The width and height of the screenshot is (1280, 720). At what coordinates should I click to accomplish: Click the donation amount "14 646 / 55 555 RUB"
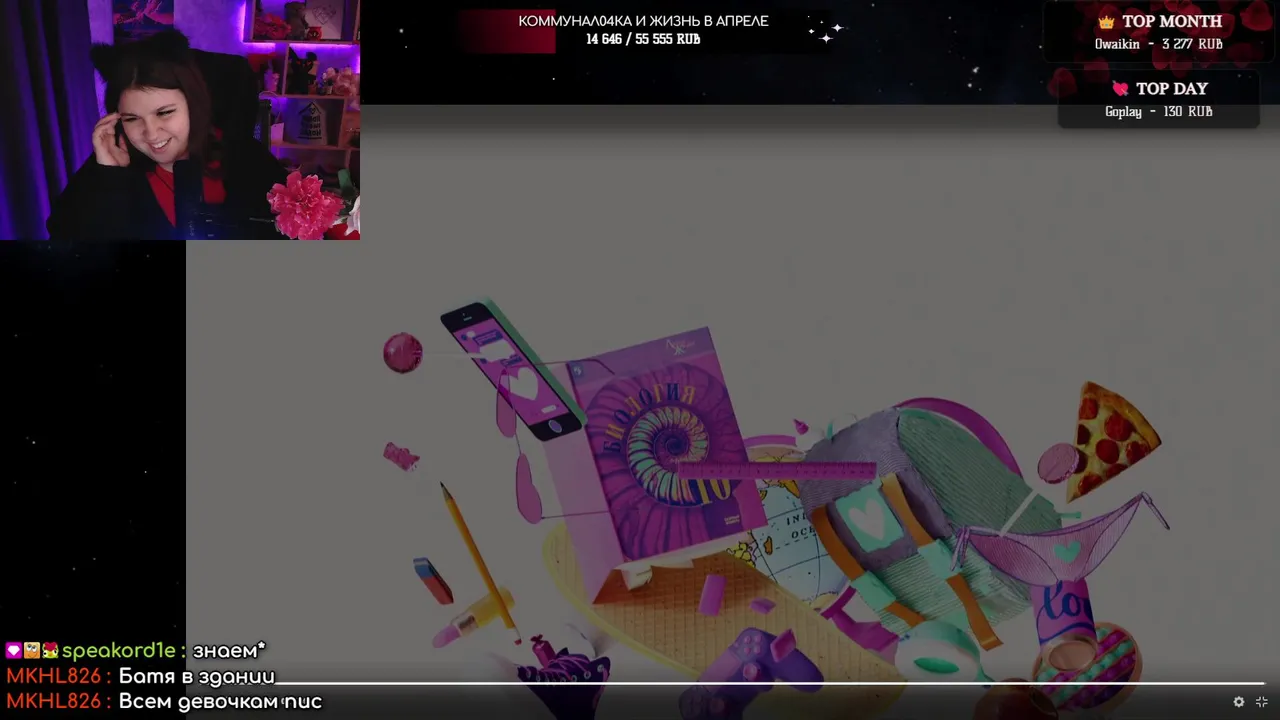click(643, 39)
